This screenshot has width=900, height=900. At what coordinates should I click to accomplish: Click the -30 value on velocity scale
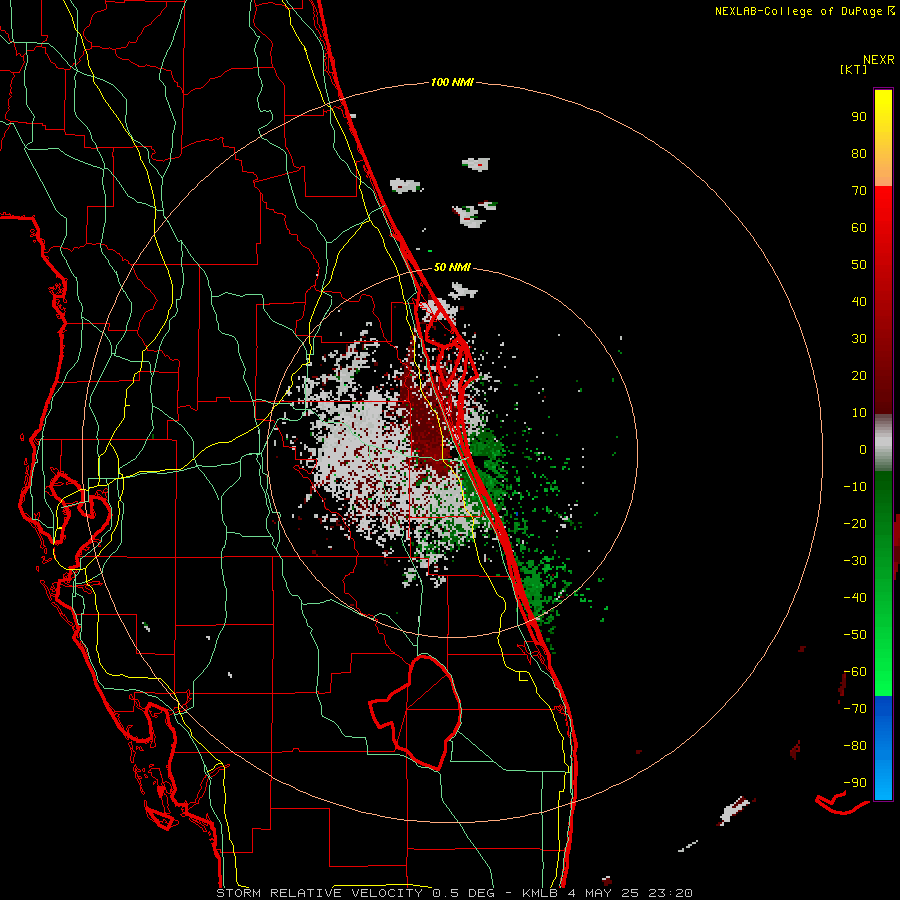pyautogui.click(x=855, y=561)
